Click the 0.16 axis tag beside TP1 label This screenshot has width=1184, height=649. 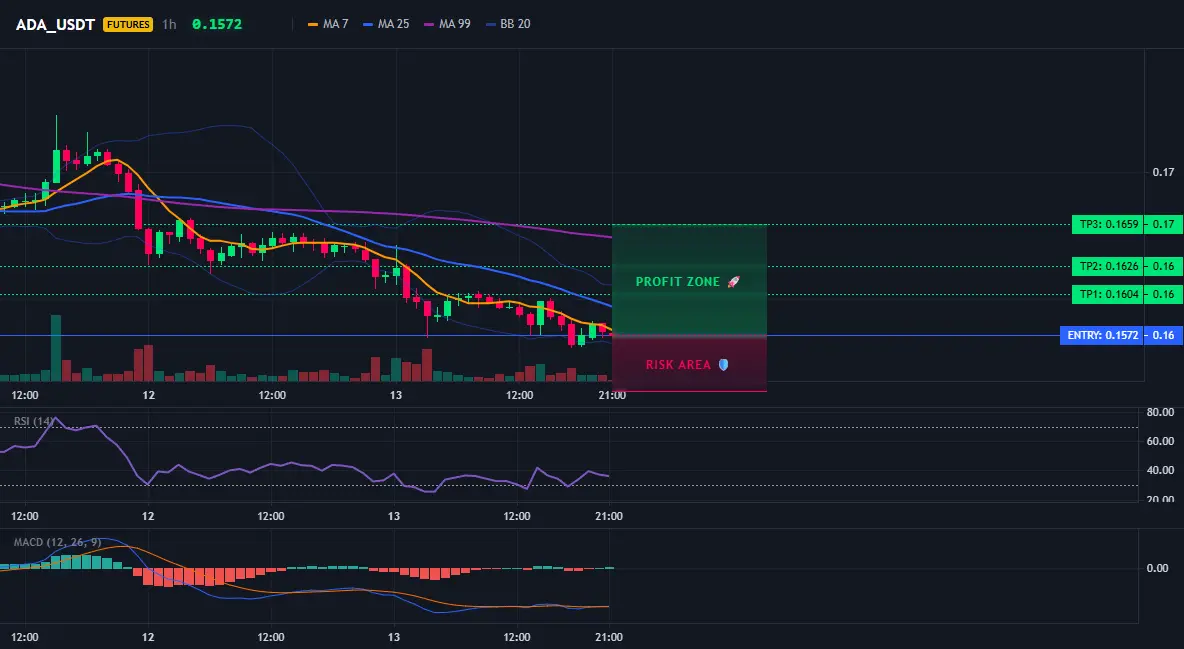1164,295
